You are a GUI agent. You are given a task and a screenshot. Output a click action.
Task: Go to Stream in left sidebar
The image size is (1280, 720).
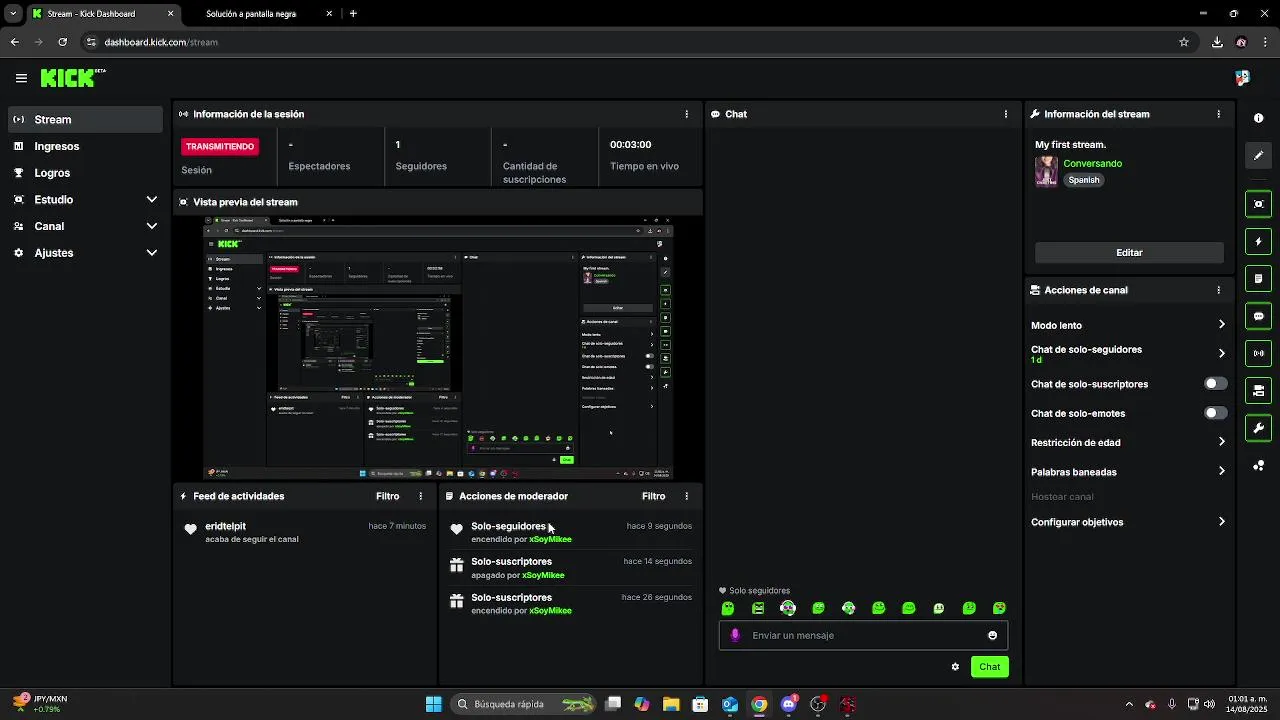[x=85, y=119]
